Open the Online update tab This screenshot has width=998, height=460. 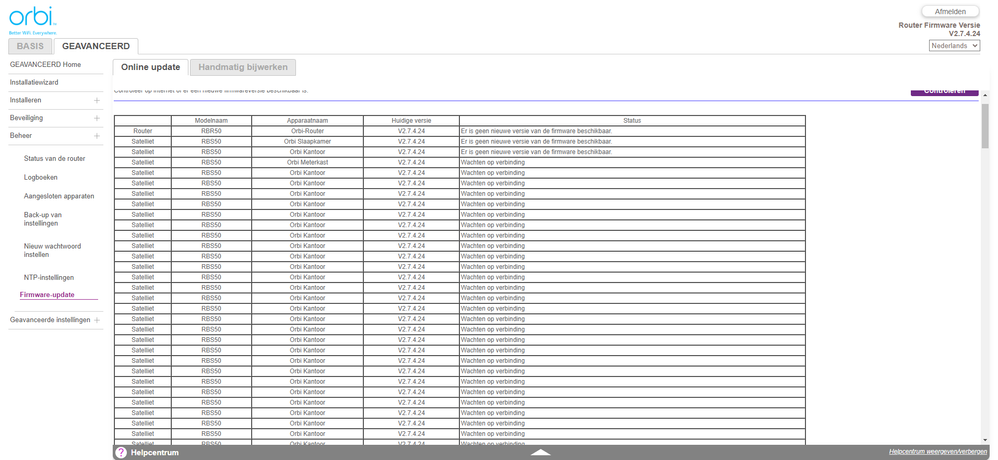click(151, 67)
